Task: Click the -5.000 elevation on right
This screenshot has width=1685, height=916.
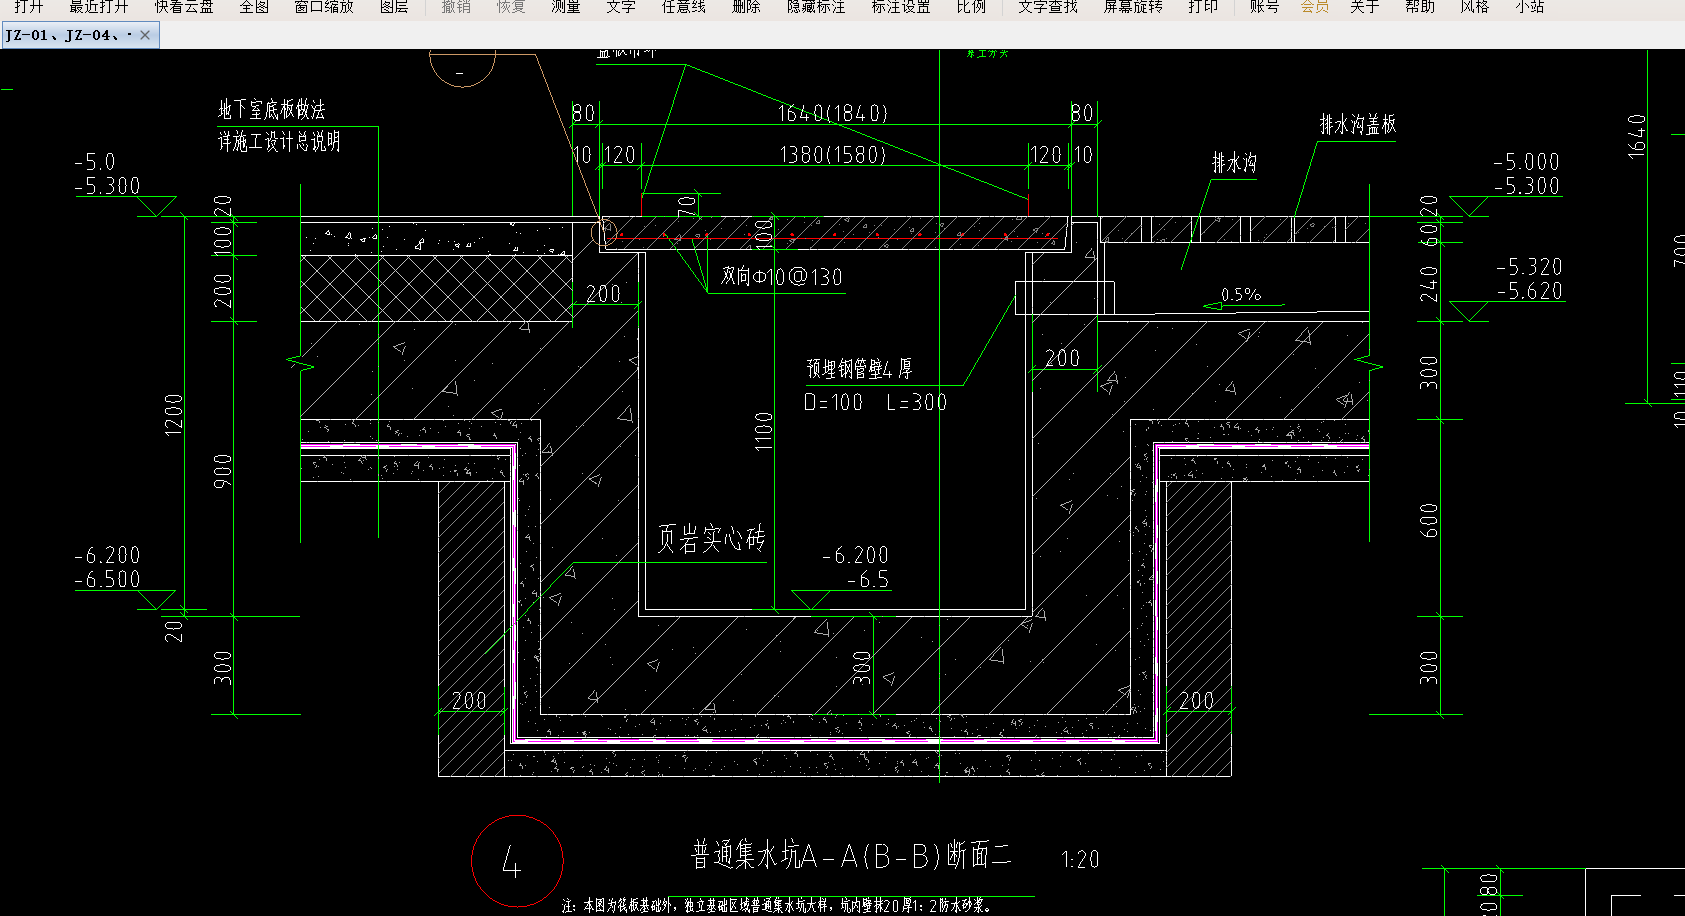Action: click(1526, 162)
